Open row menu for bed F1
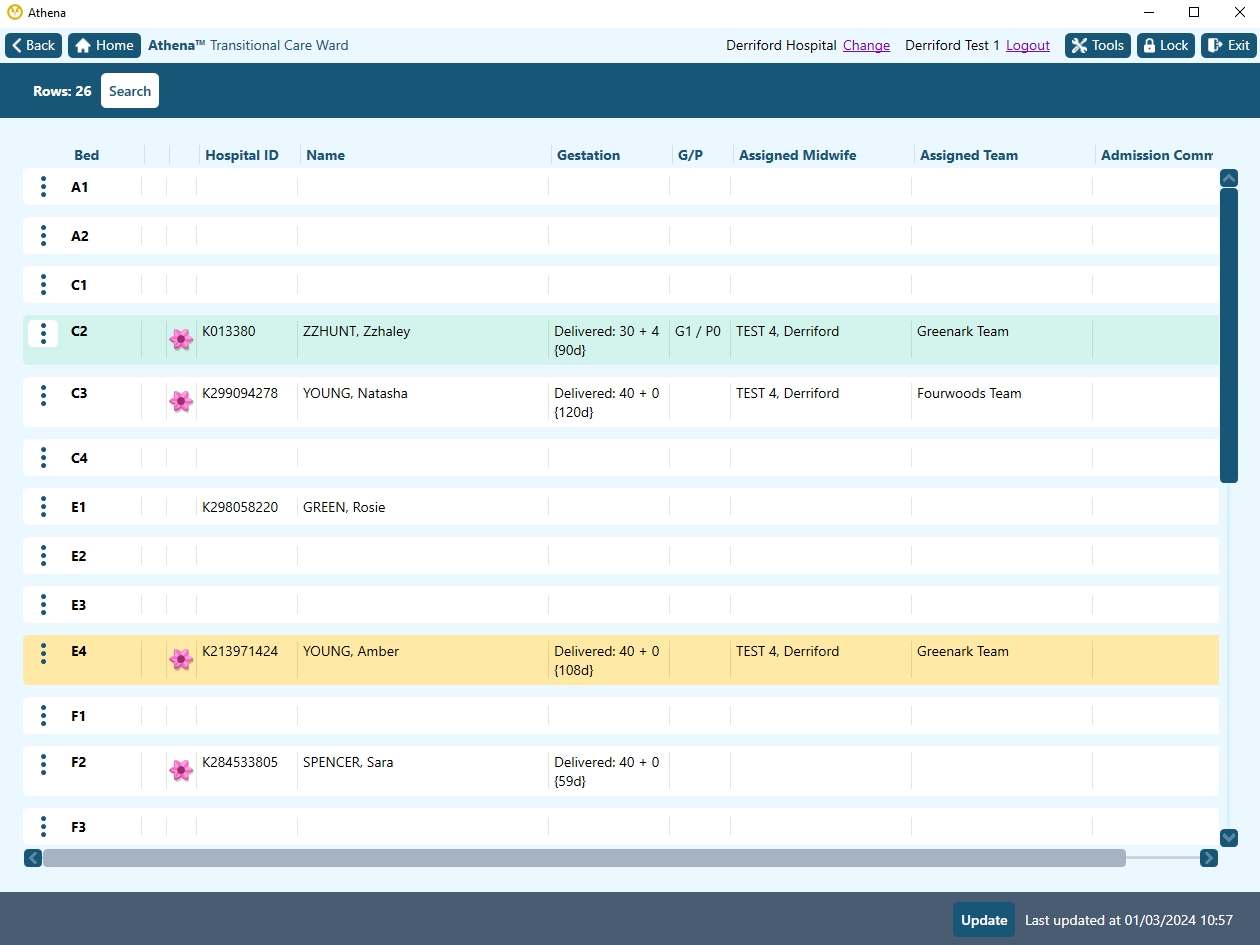This screenshot has height=945, width=1260. [x=43, y=715]
